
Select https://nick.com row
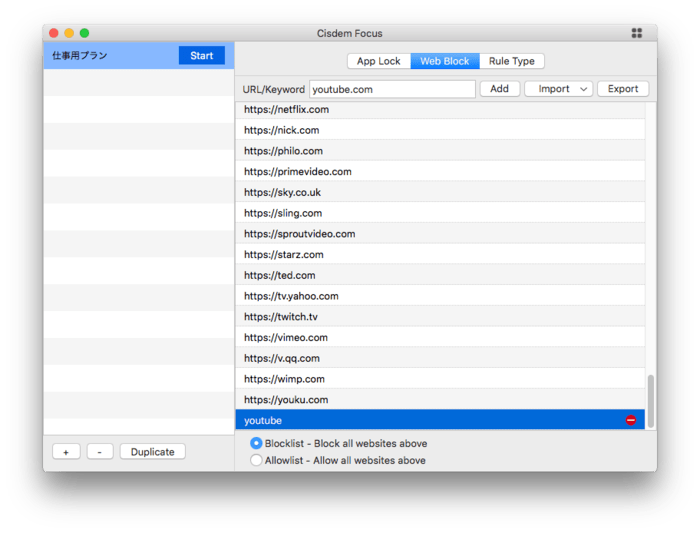(x=440, y=130)
